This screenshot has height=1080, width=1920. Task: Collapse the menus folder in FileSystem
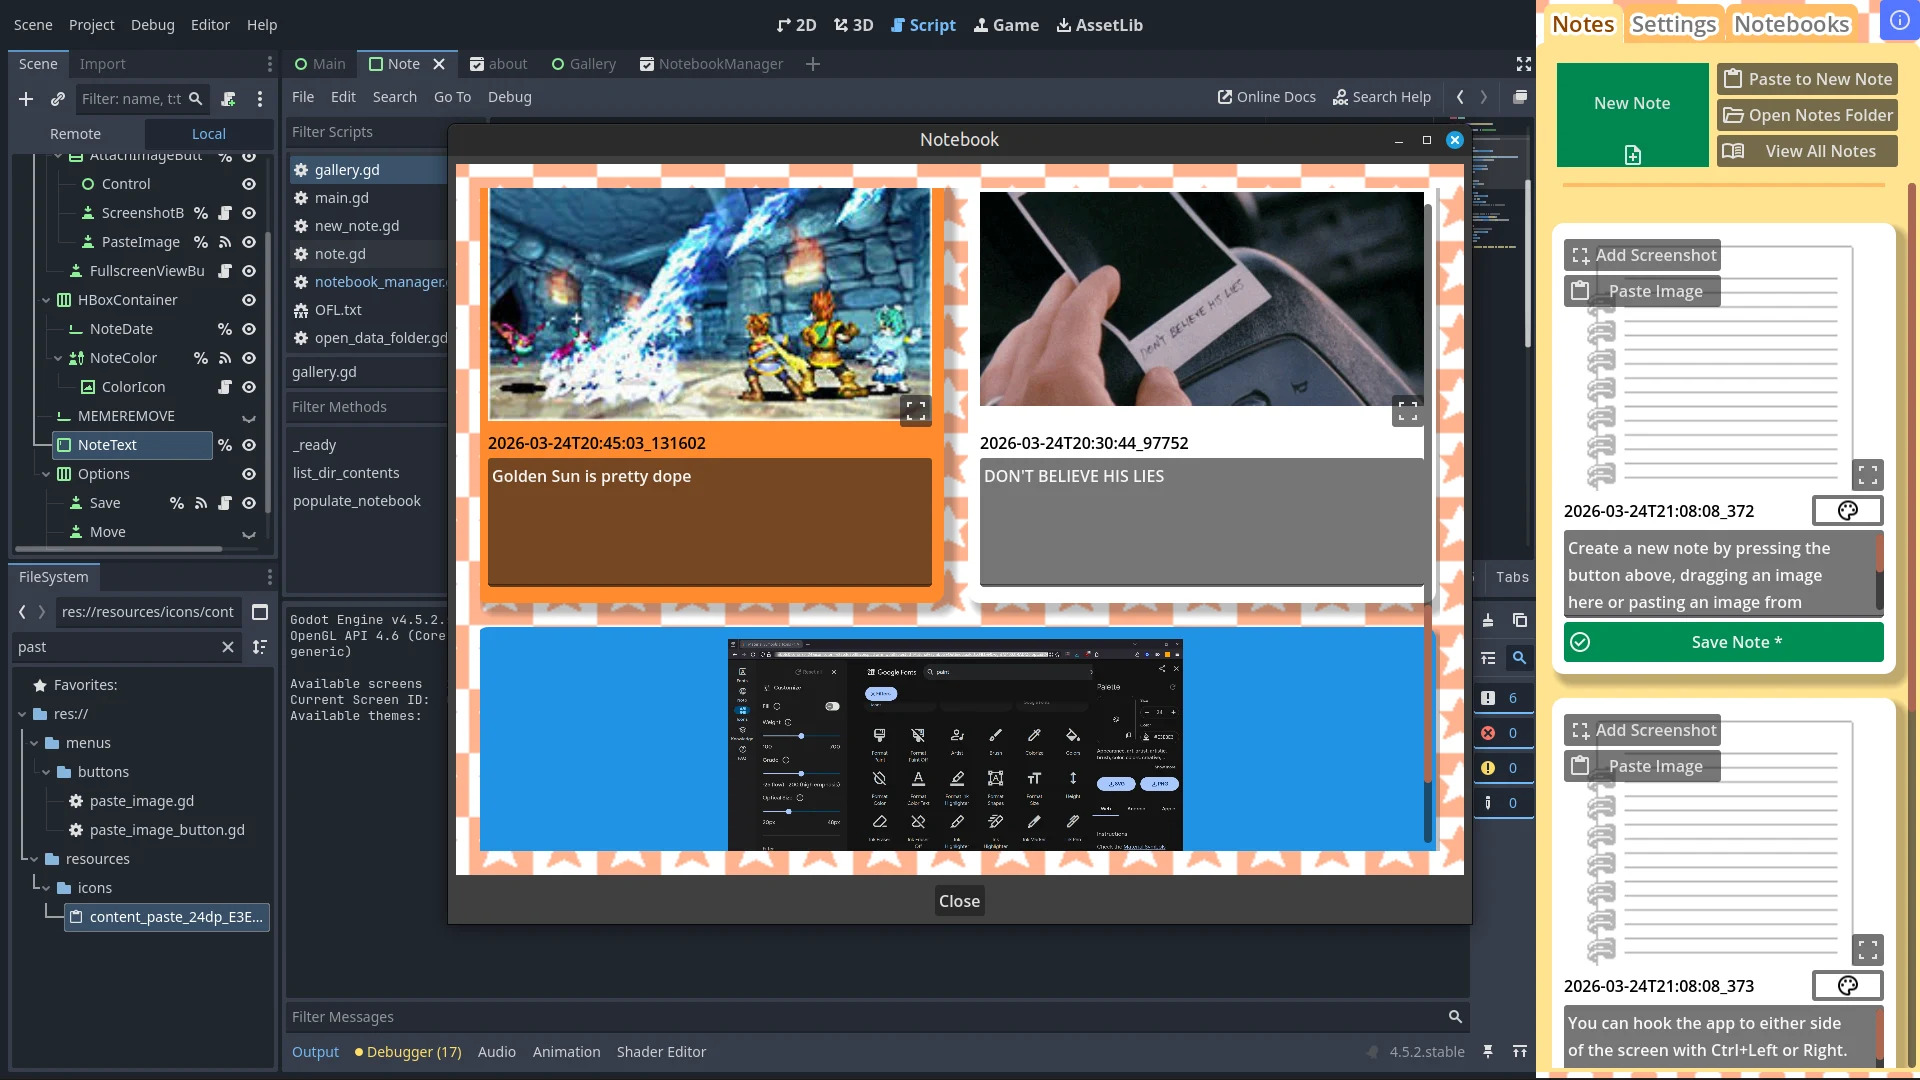[34, 743]
